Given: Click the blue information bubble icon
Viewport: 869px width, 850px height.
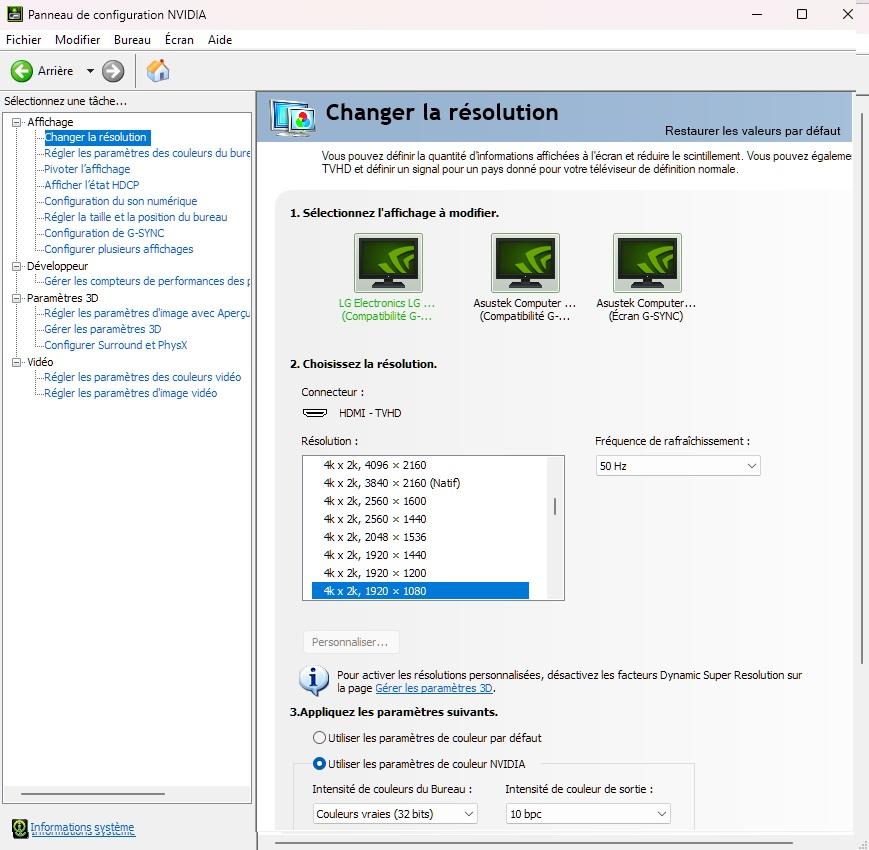Looking at the screenshot, I should point(314,680).
